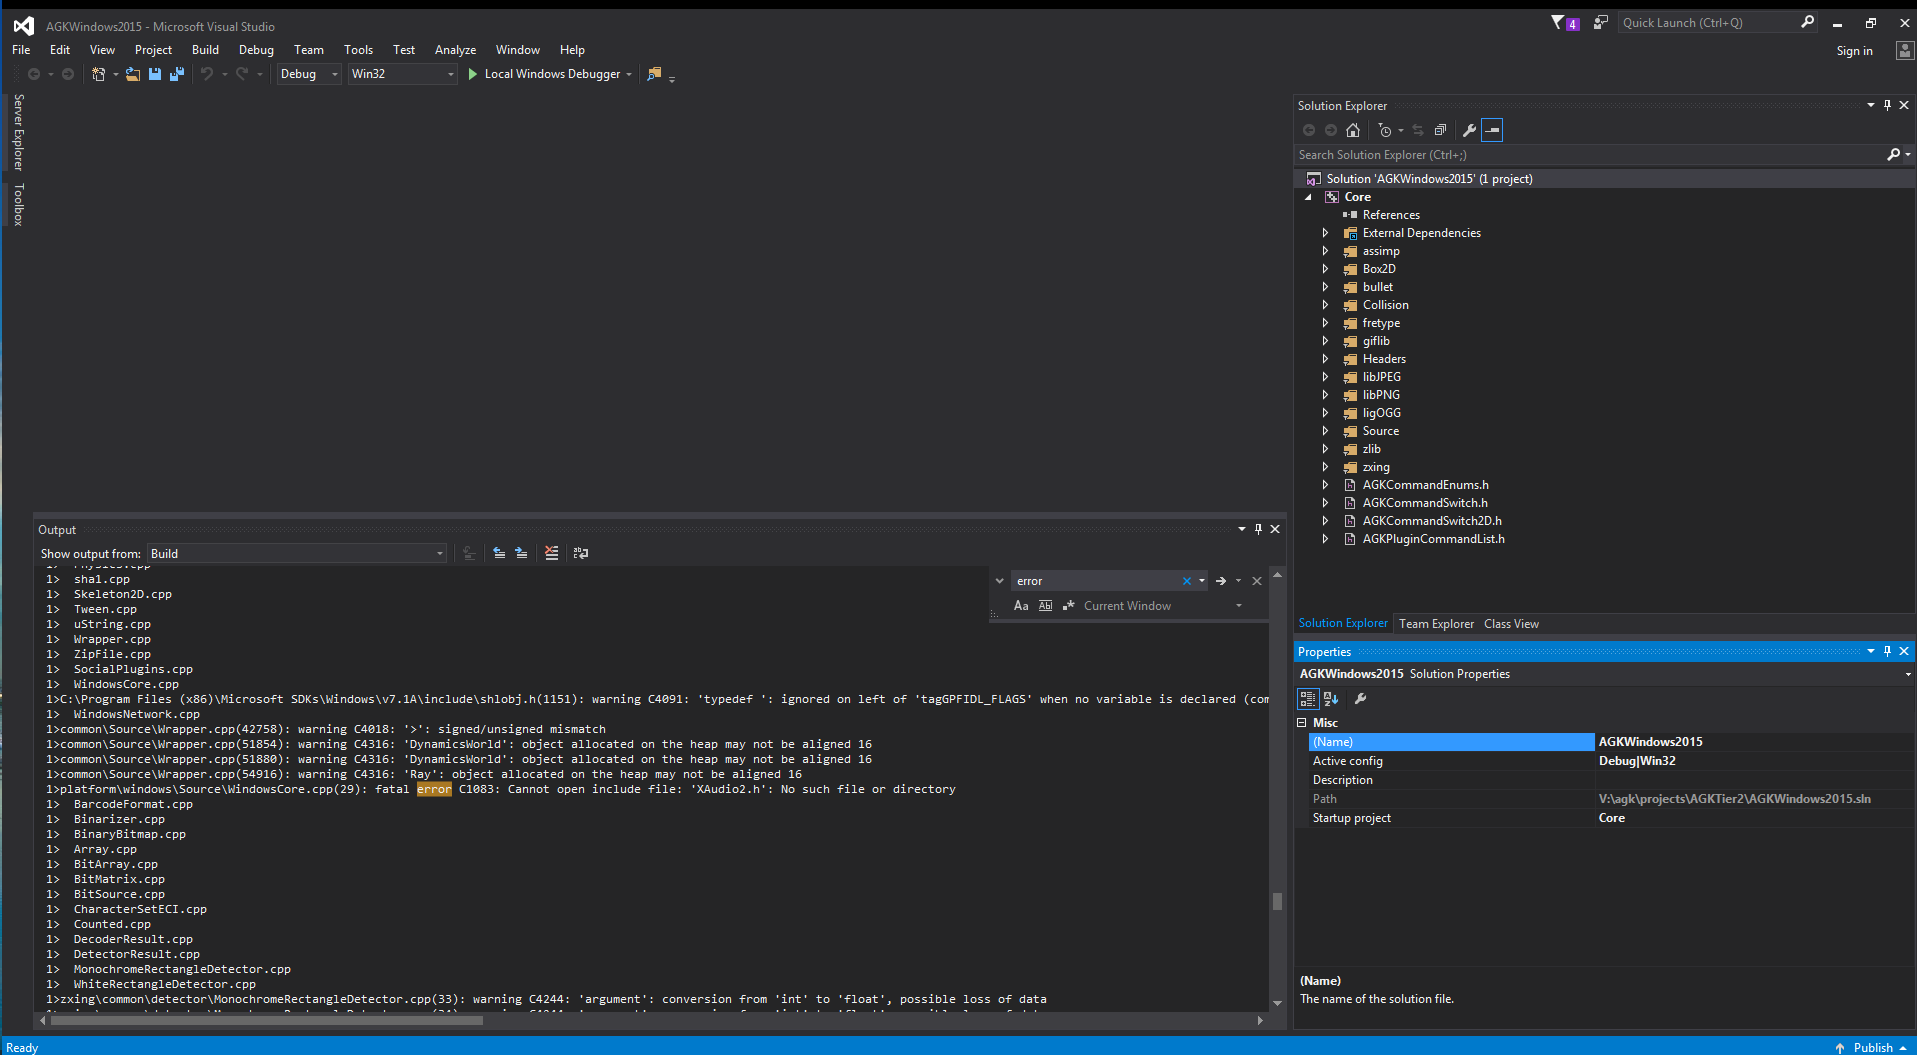Toggle Use Regular Expressions in Find box
The image size is (1917, 1055).
pos(1069,606)
